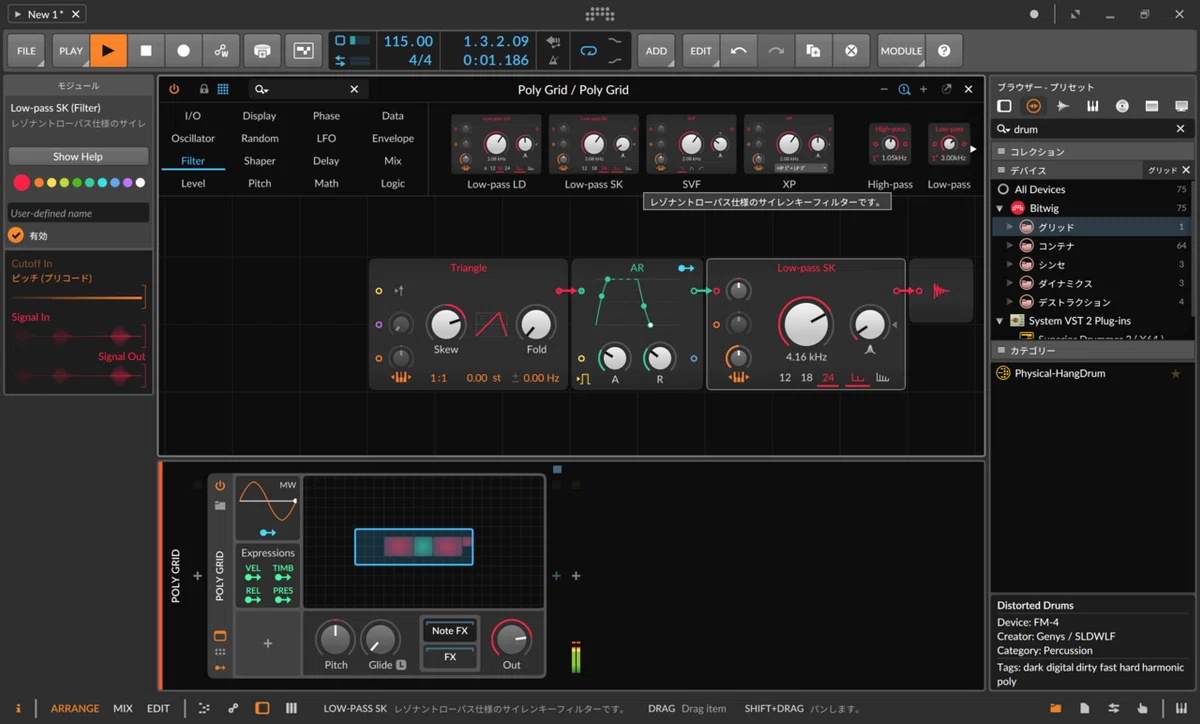Click the undo arrow in the toolbar

738,51
